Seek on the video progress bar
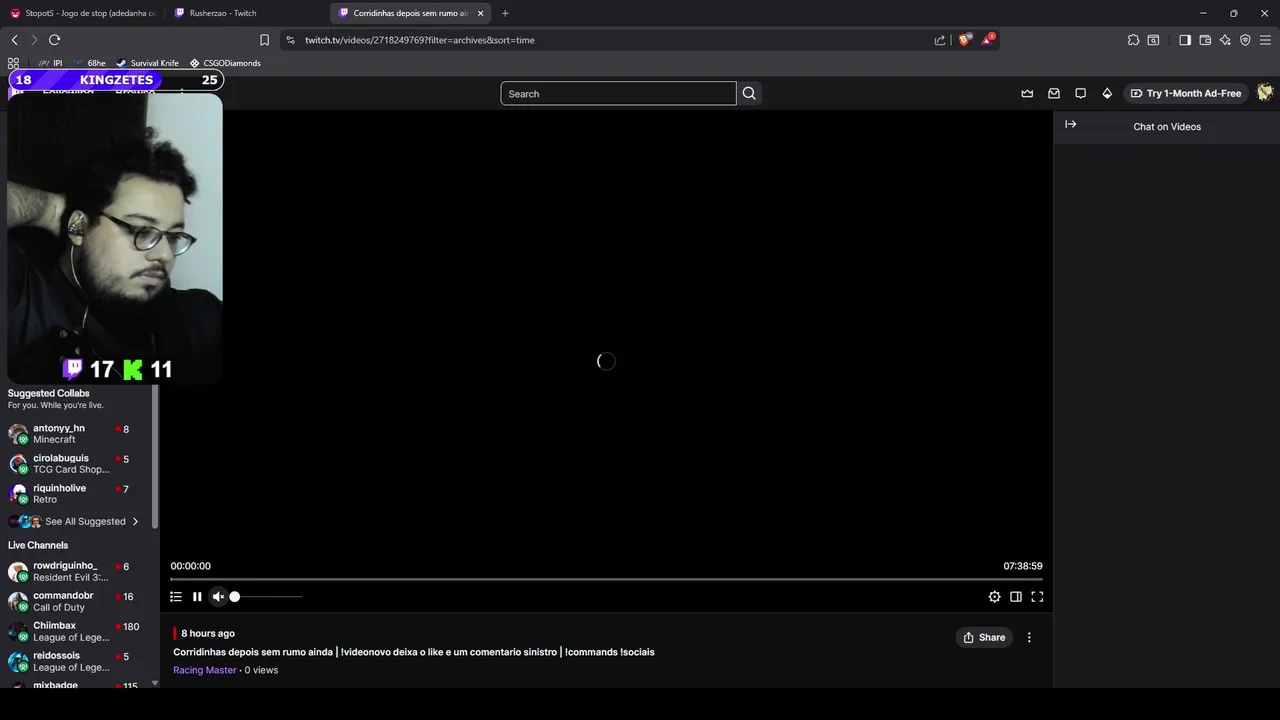The image size is (1280, 720). 606,579
